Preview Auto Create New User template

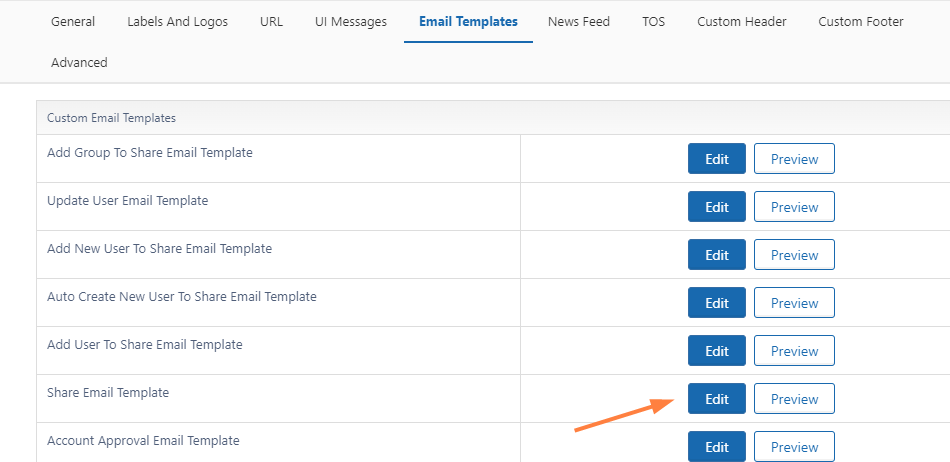click(x=794, y=303)
